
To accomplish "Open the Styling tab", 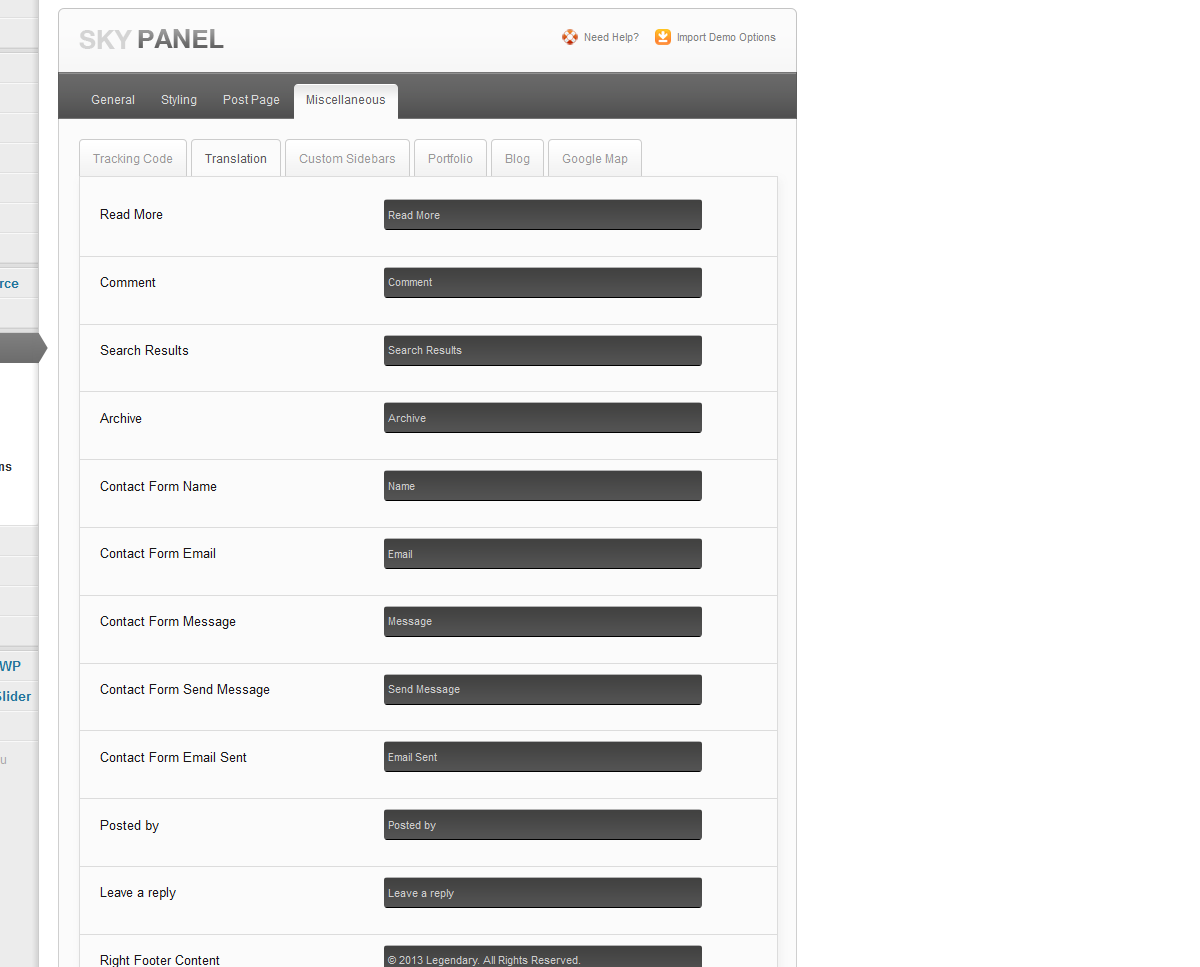I will tap(179, 100).
